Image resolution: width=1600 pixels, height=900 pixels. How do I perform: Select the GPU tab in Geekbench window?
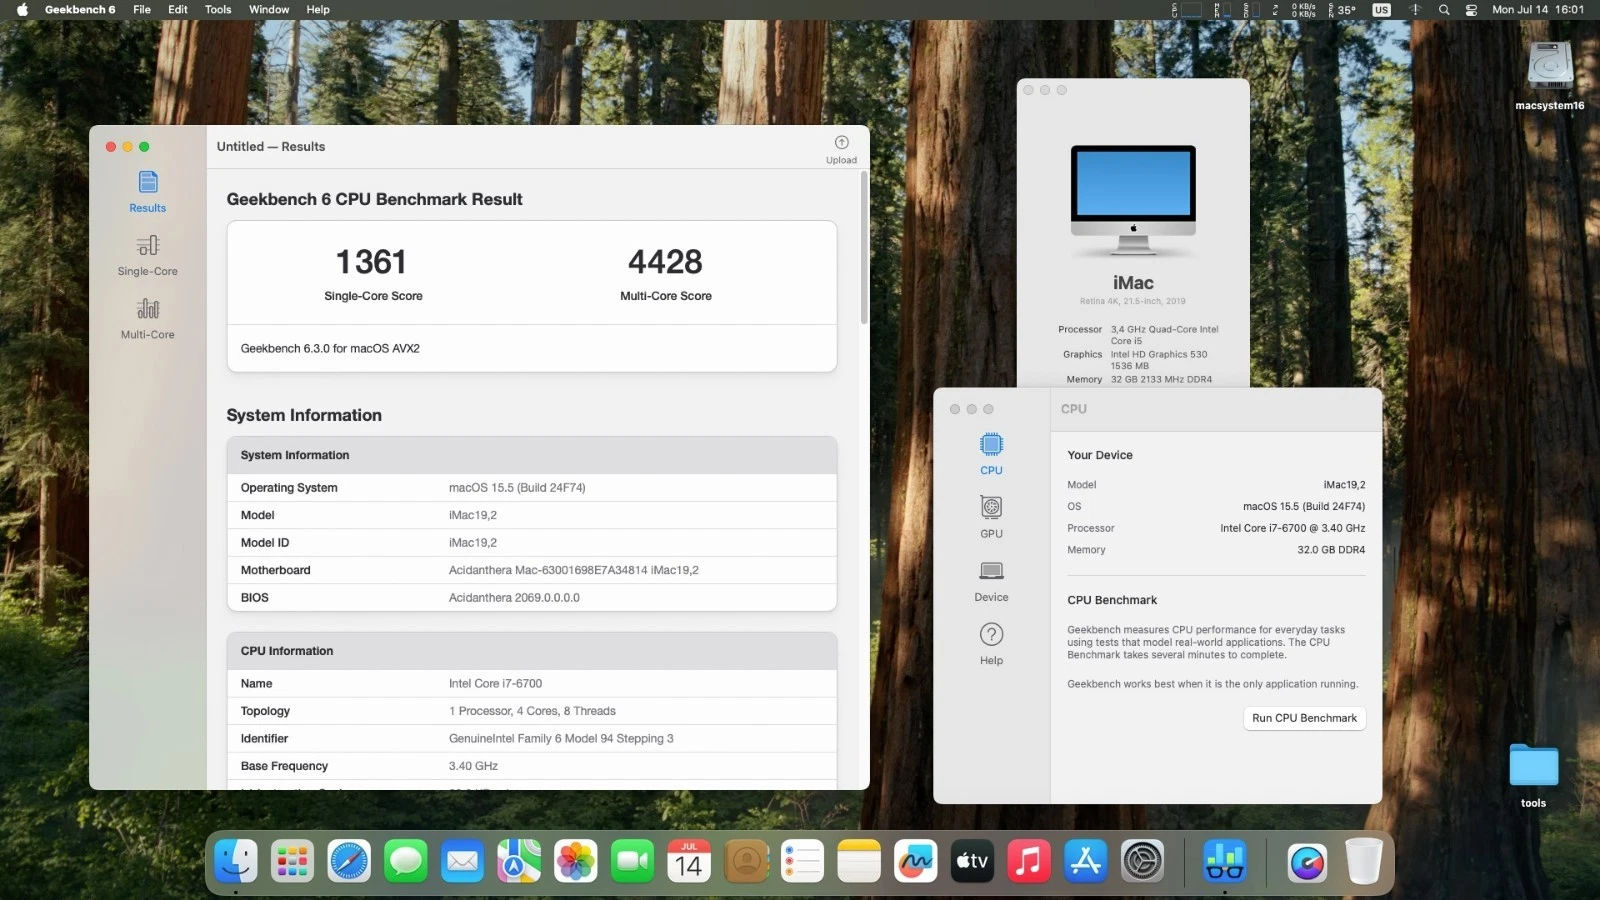(991, 517)
